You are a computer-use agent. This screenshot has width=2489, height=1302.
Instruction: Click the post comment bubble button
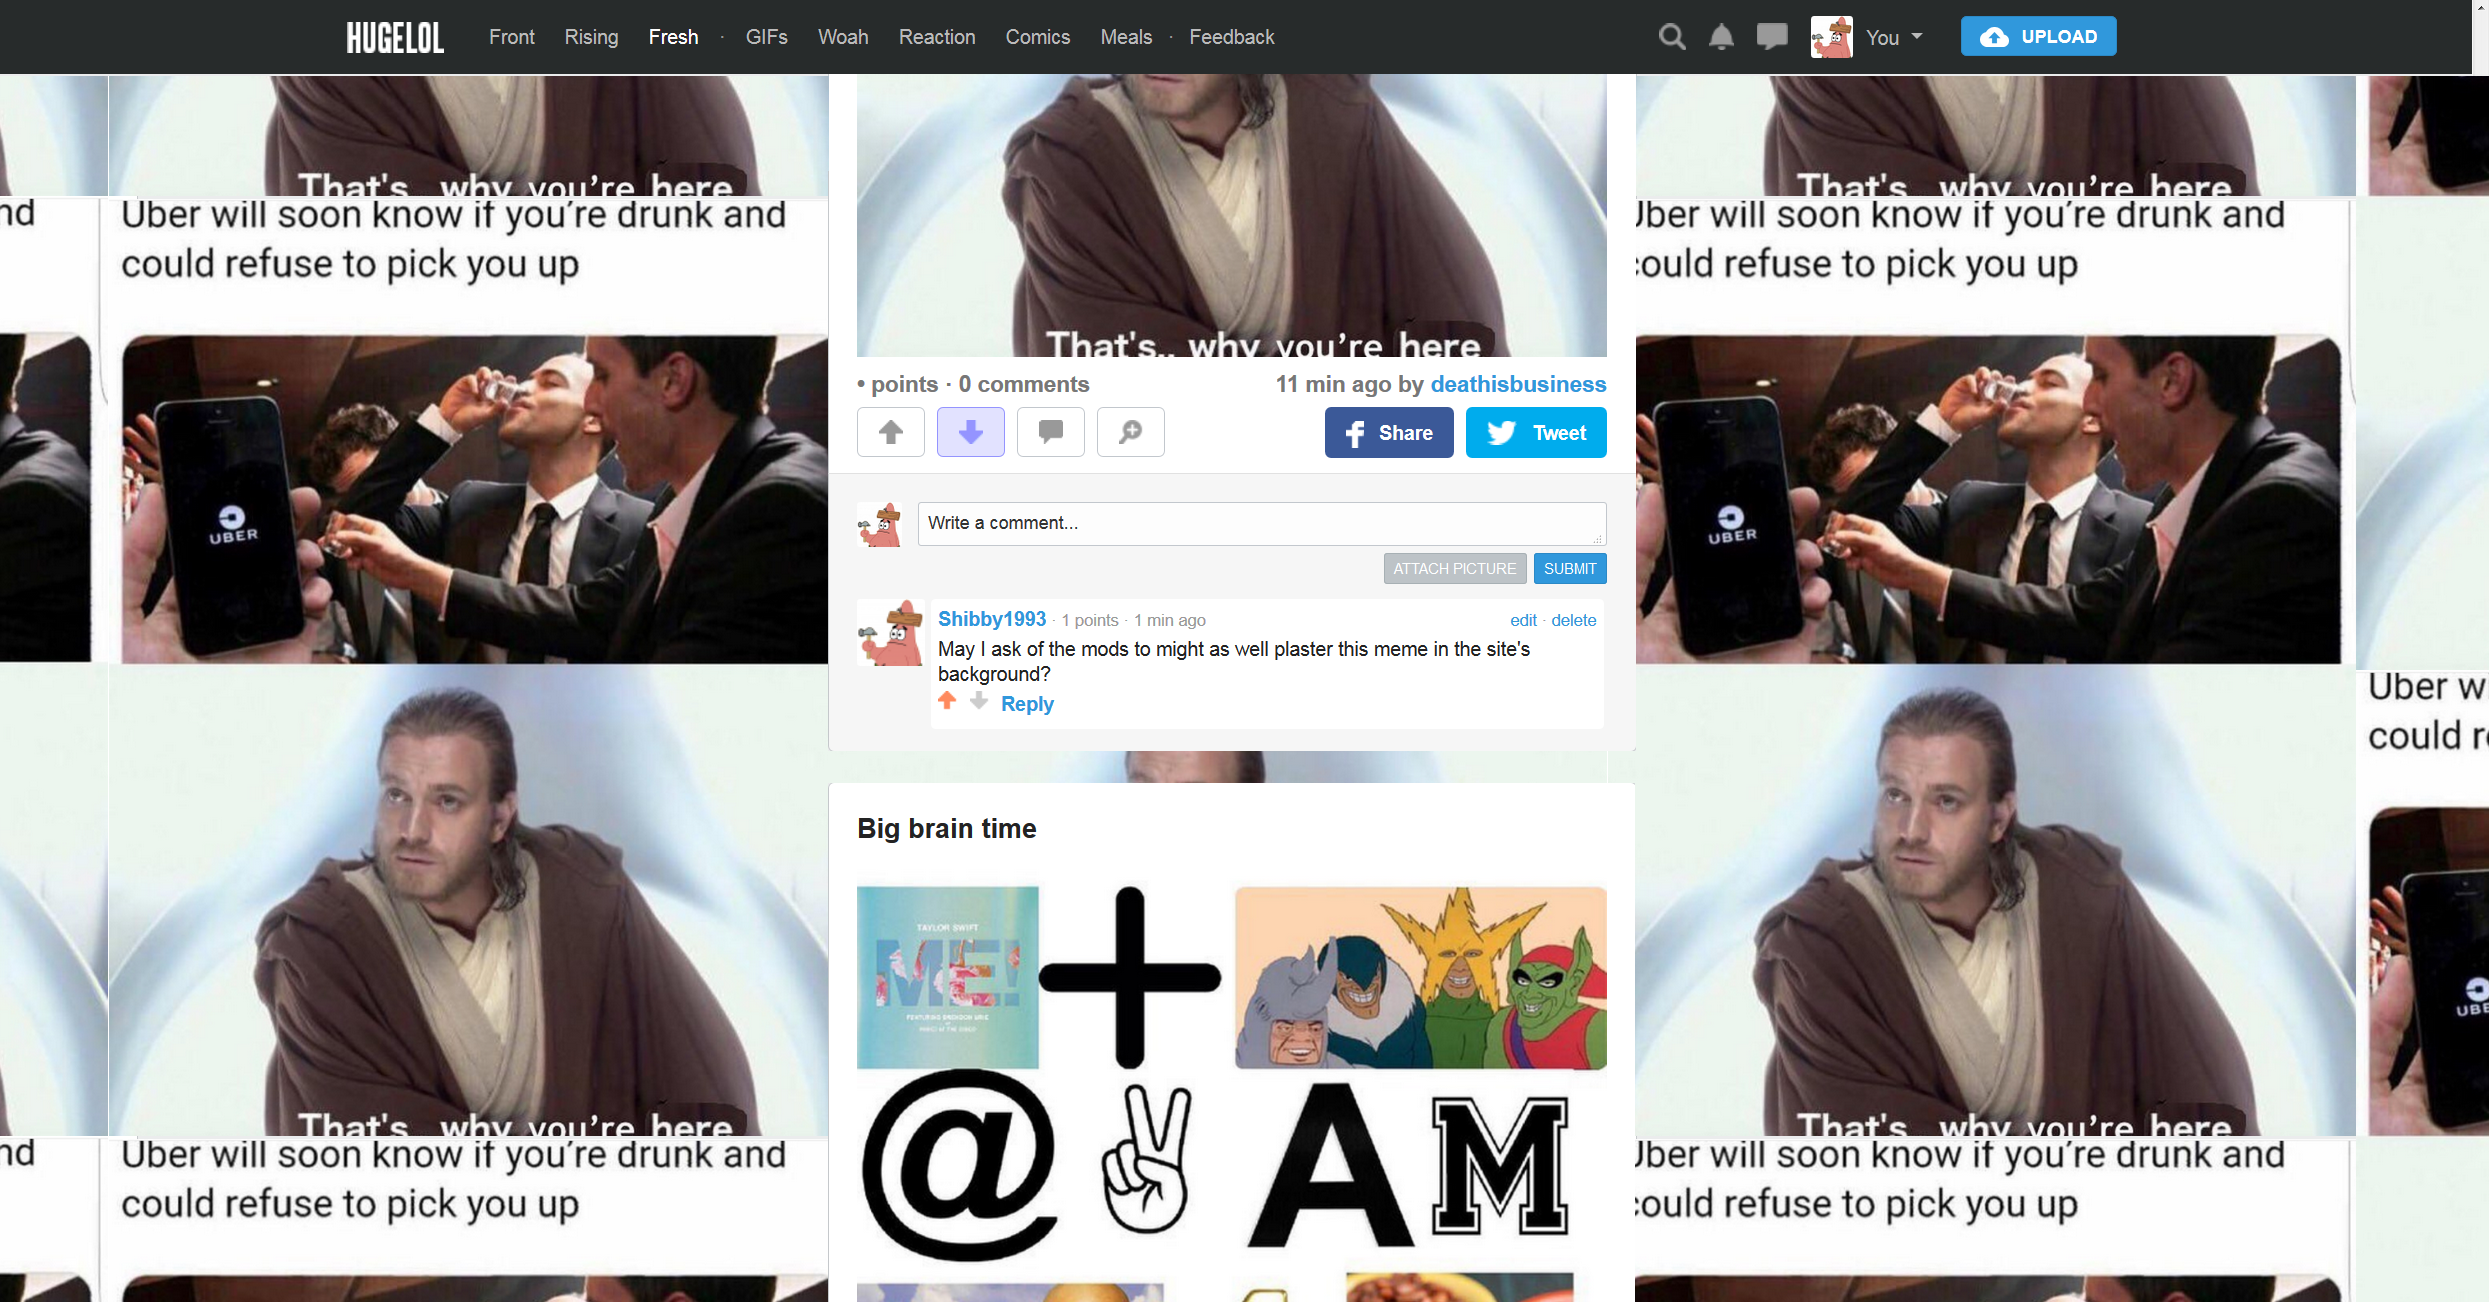pos(1050,432)
